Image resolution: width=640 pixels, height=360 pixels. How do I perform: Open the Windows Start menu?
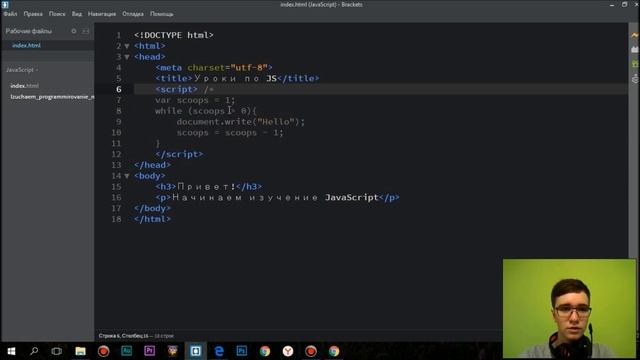[11, 351]
